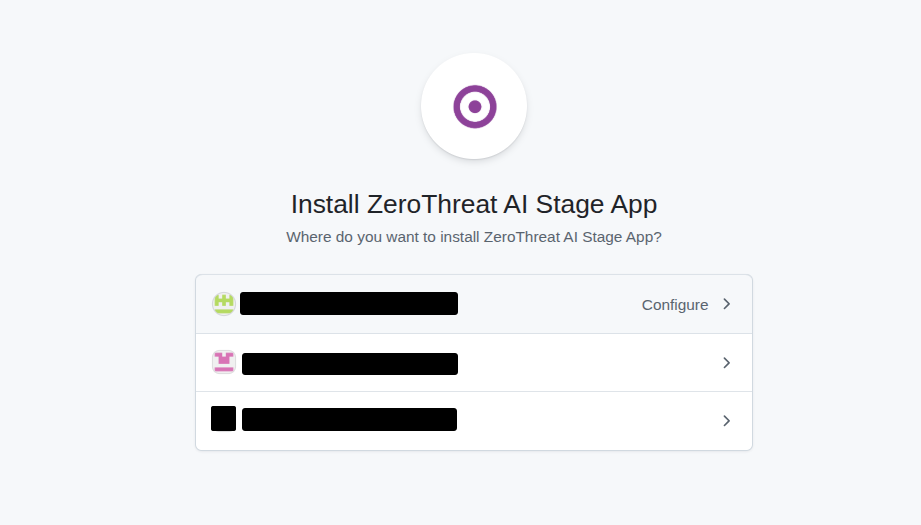
Task: Open the Configure link
Action: point(675,305)
